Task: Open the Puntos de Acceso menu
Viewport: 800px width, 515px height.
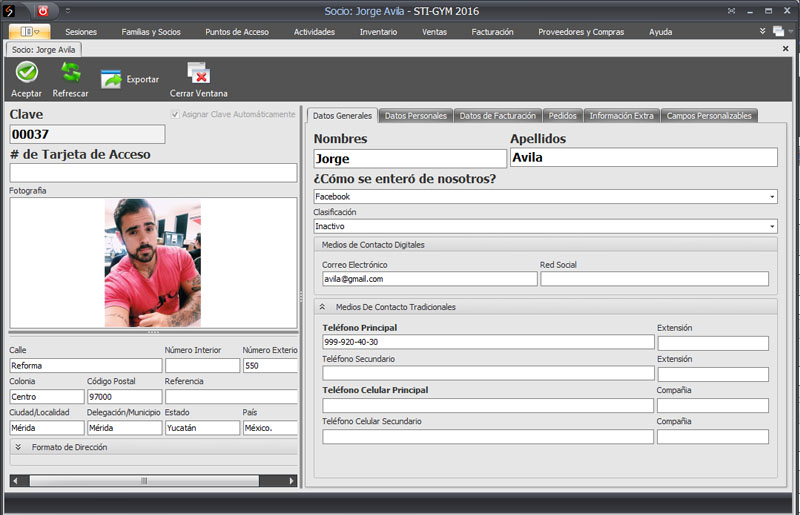Action: coord(237,32)
